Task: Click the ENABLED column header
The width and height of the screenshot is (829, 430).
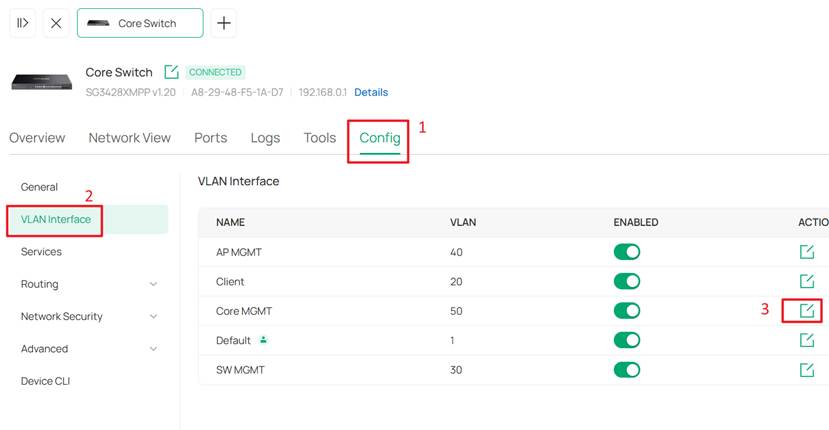Action: [635, 222]
